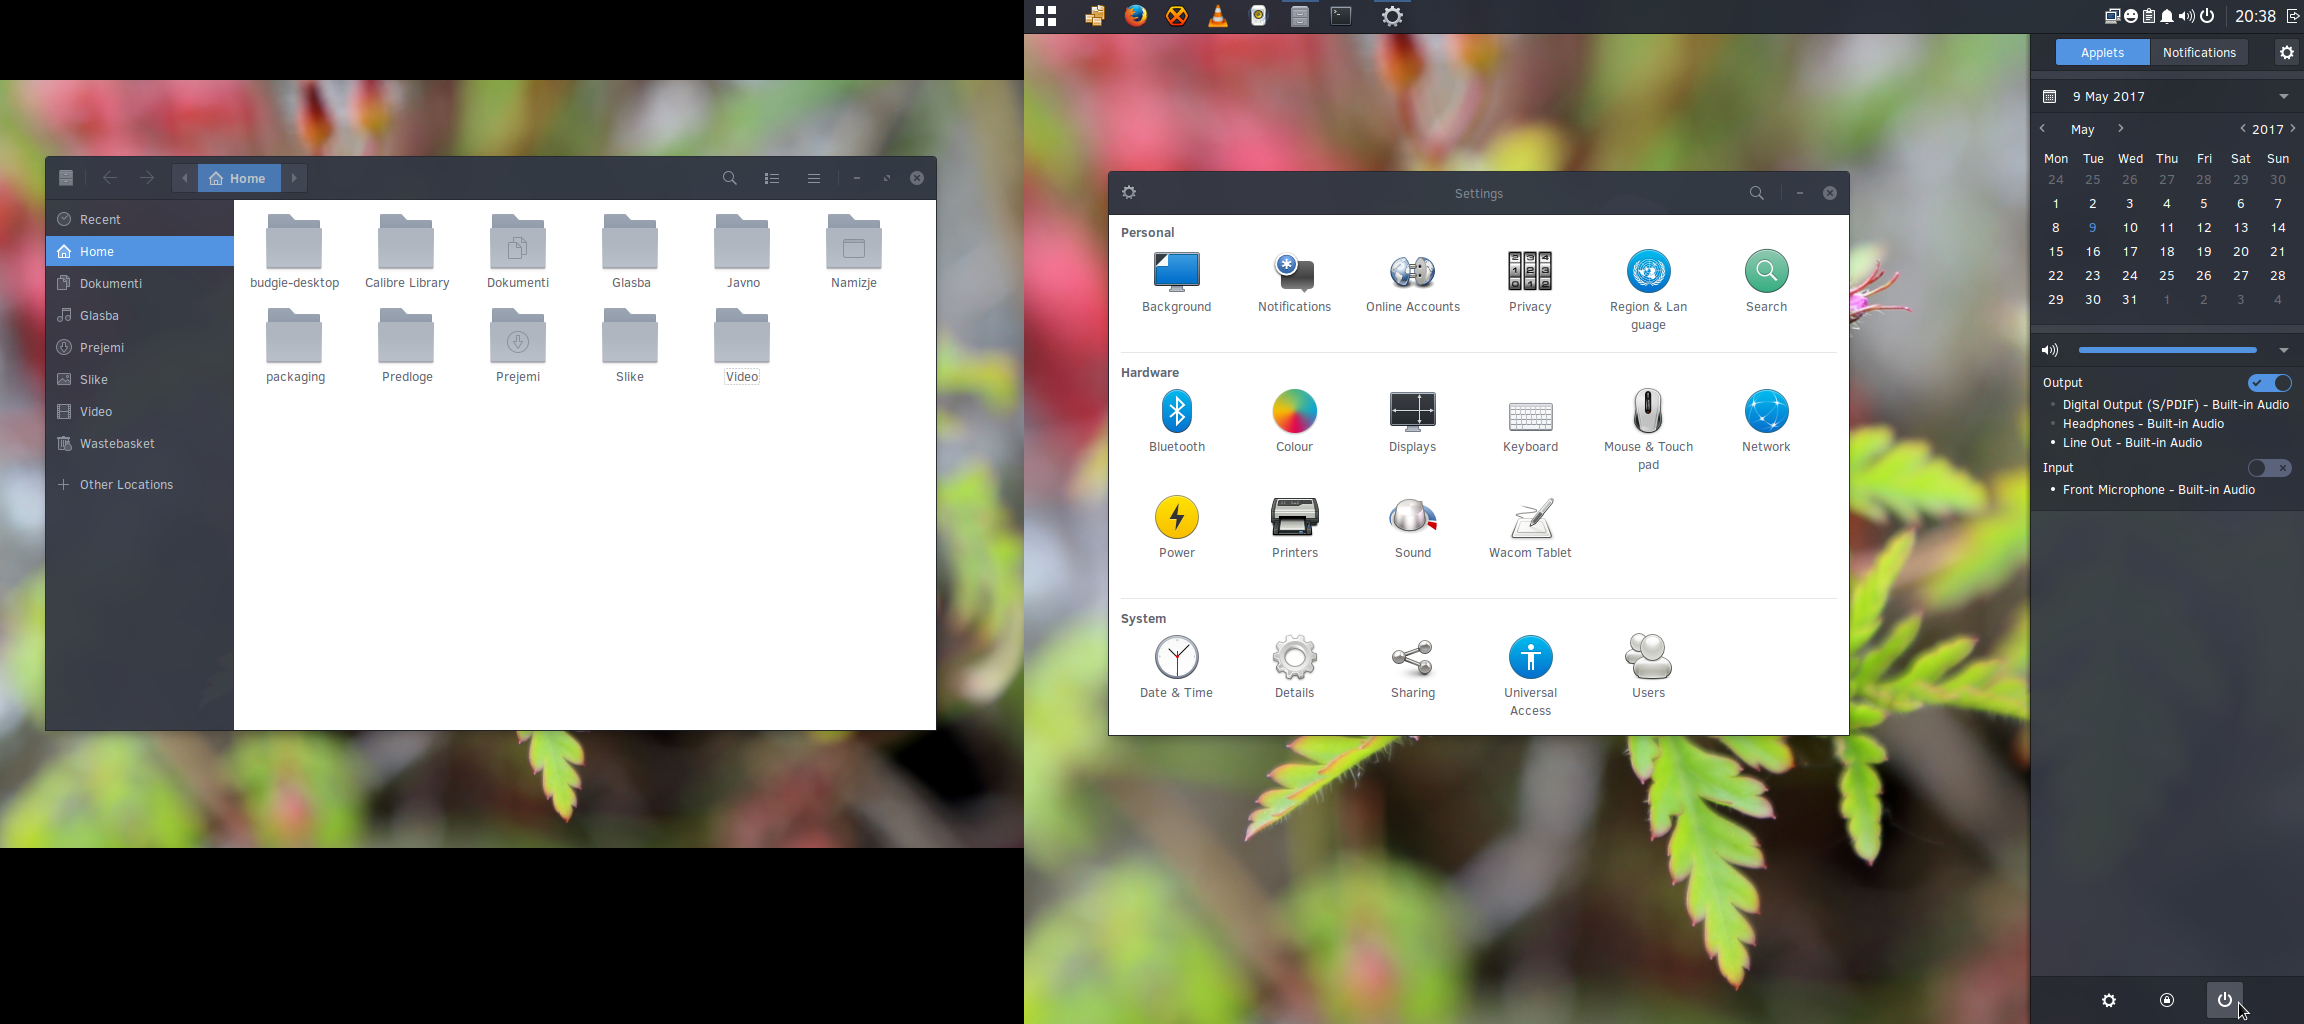Switch to Notifications tab in Raven

pos(2199,52)
